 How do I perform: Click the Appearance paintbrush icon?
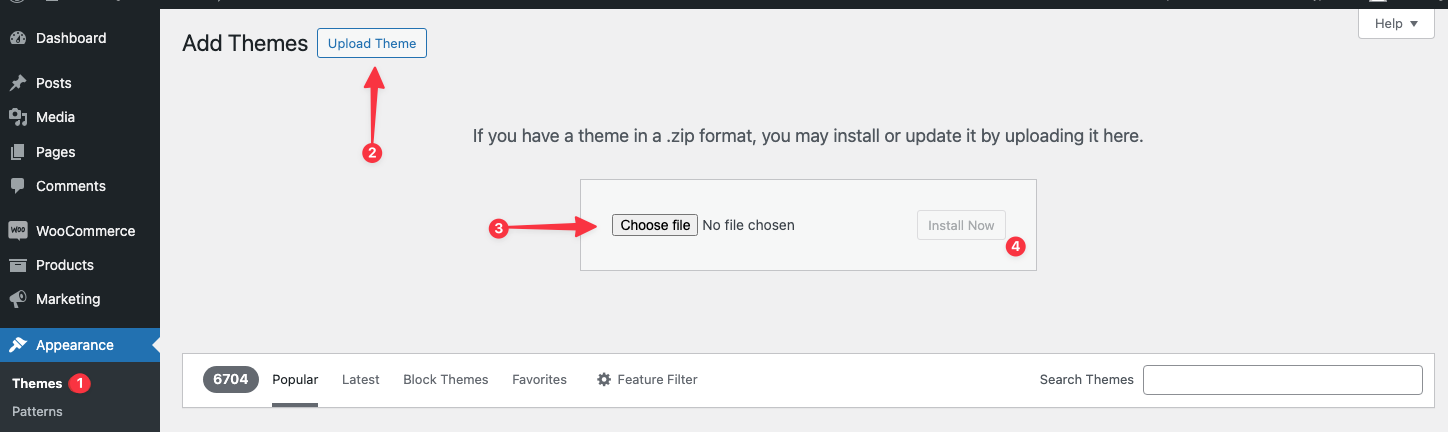[x=18, y=345]
